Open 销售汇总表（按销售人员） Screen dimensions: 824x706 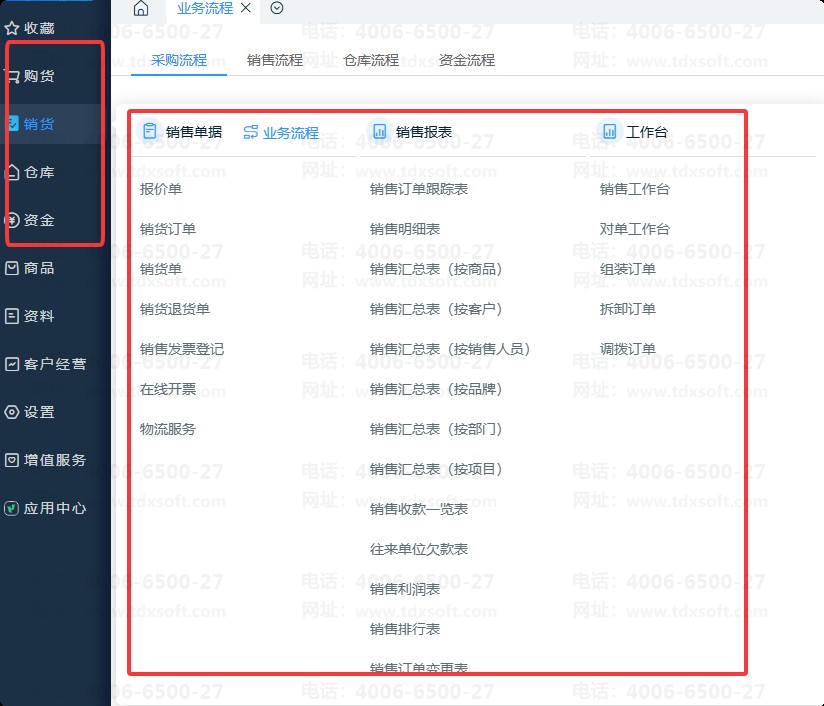(450, 349)
